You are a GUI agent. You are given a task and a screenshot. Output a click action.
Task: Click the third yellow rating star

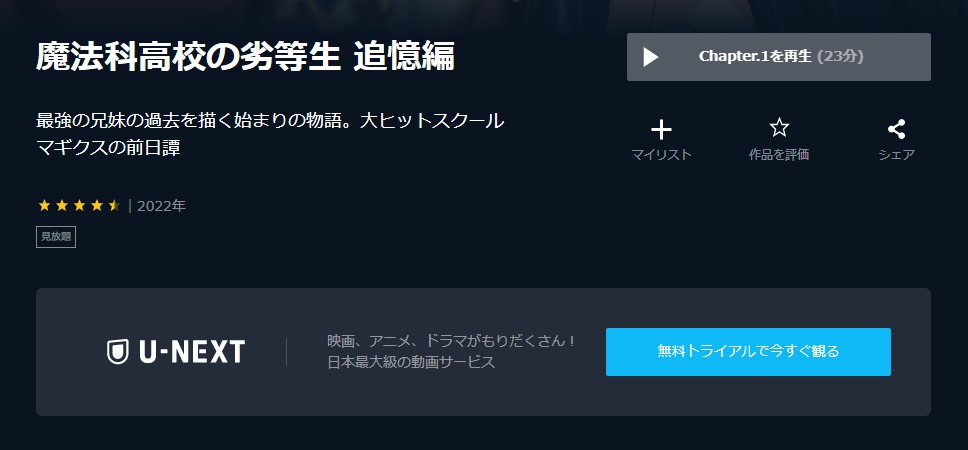pos(79,206)
